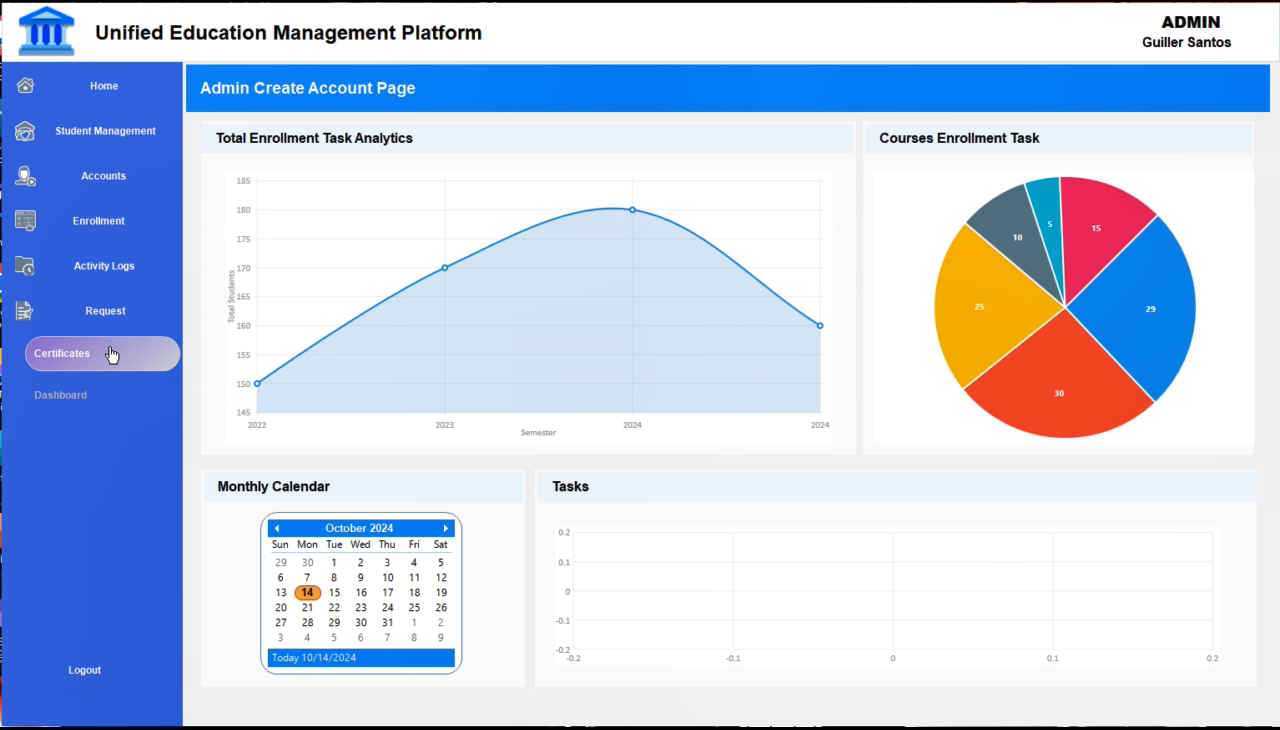1280x730 pixels.
Task: Select October 31 in the calendar
Action: pos(387,622)
